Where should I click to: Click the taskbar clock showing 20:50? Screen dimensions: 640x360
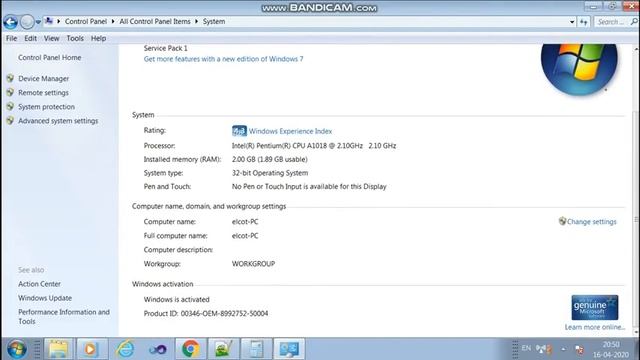(x=611, y=349)
